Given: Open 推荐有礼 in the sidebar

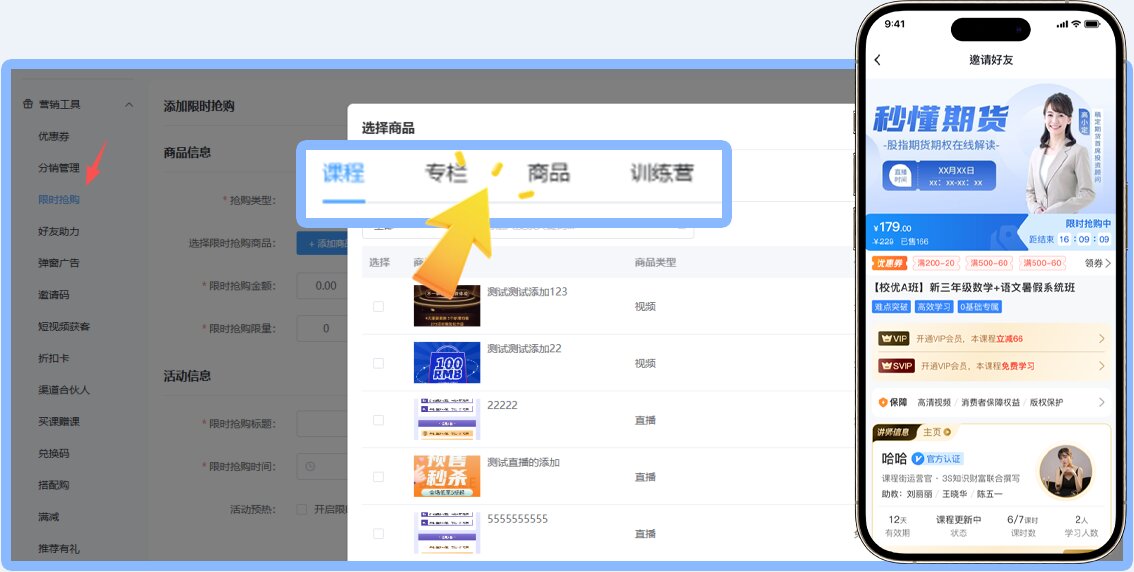Looking at the screenshot, I should [59, 549].
